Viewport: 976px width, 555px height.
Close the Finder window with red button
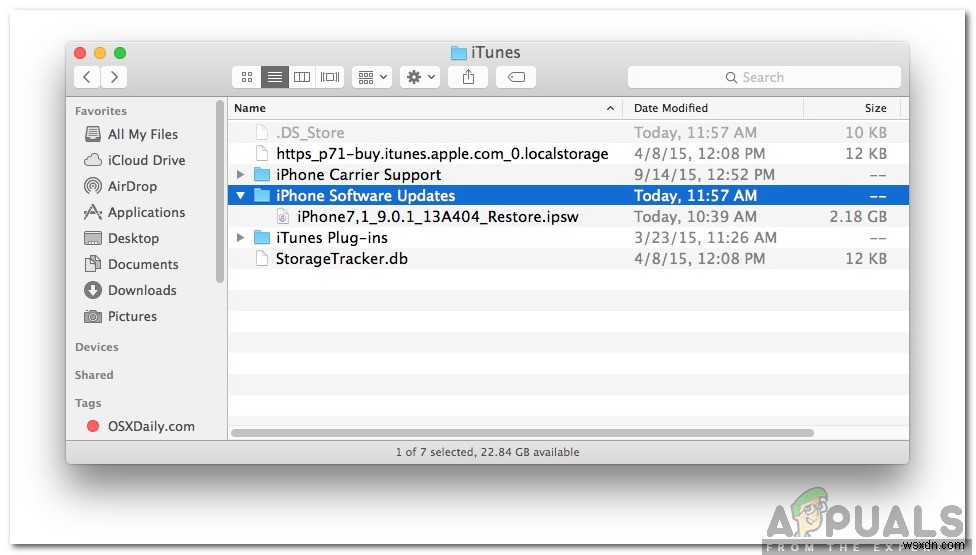click(80, 53)
